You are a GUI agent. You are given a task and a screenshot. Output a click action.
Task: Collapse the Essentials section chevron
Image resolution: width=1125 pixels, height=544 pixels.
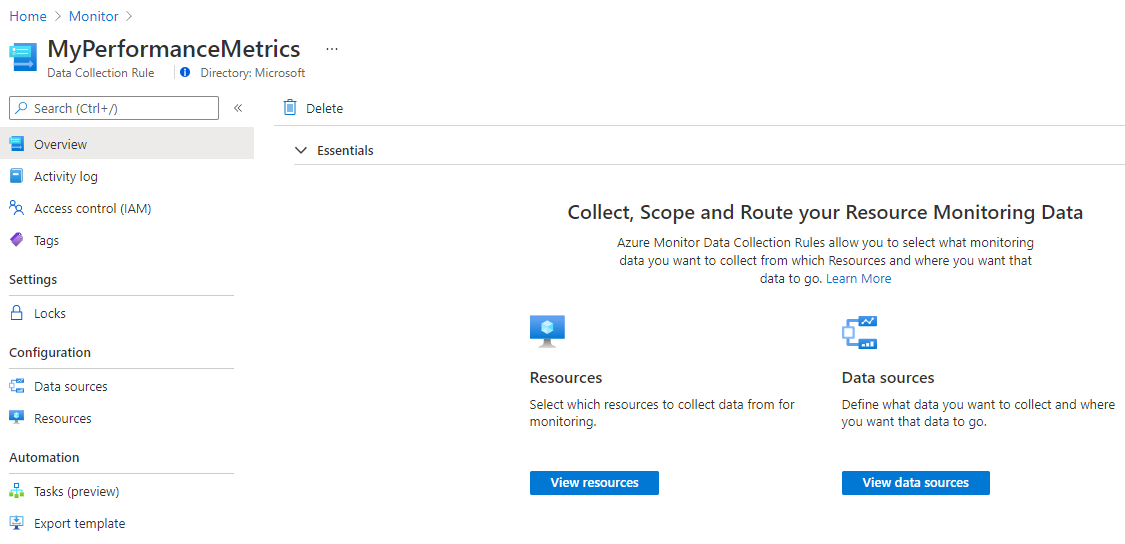click(301, 151)
